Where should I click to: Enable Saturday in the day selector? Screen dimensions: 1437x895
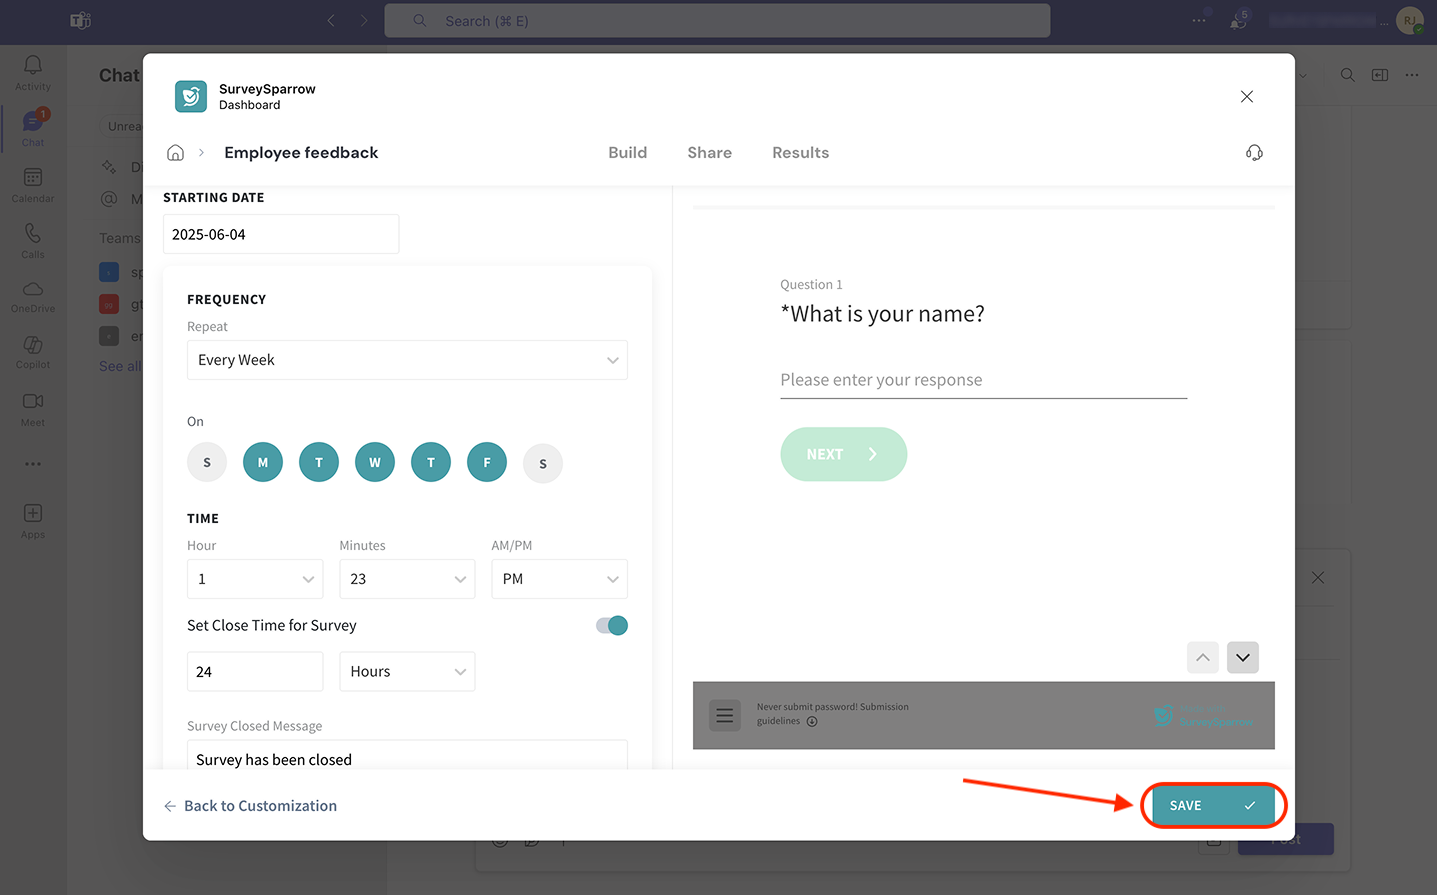[x=543, y=463]
